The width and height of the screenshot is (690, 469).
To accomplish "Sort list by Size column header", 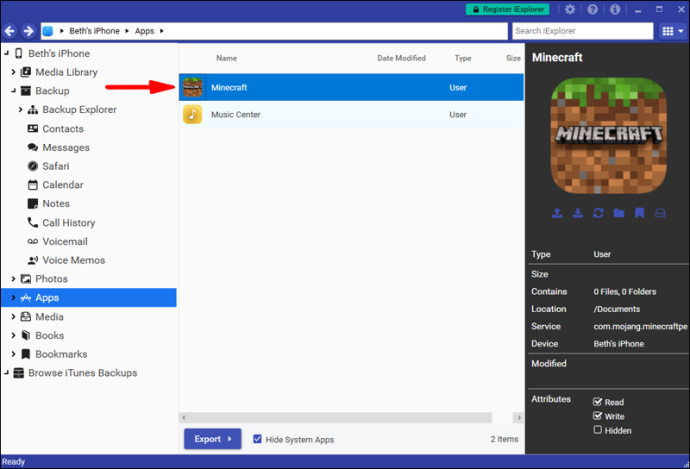I will click(x=513, y=58).
